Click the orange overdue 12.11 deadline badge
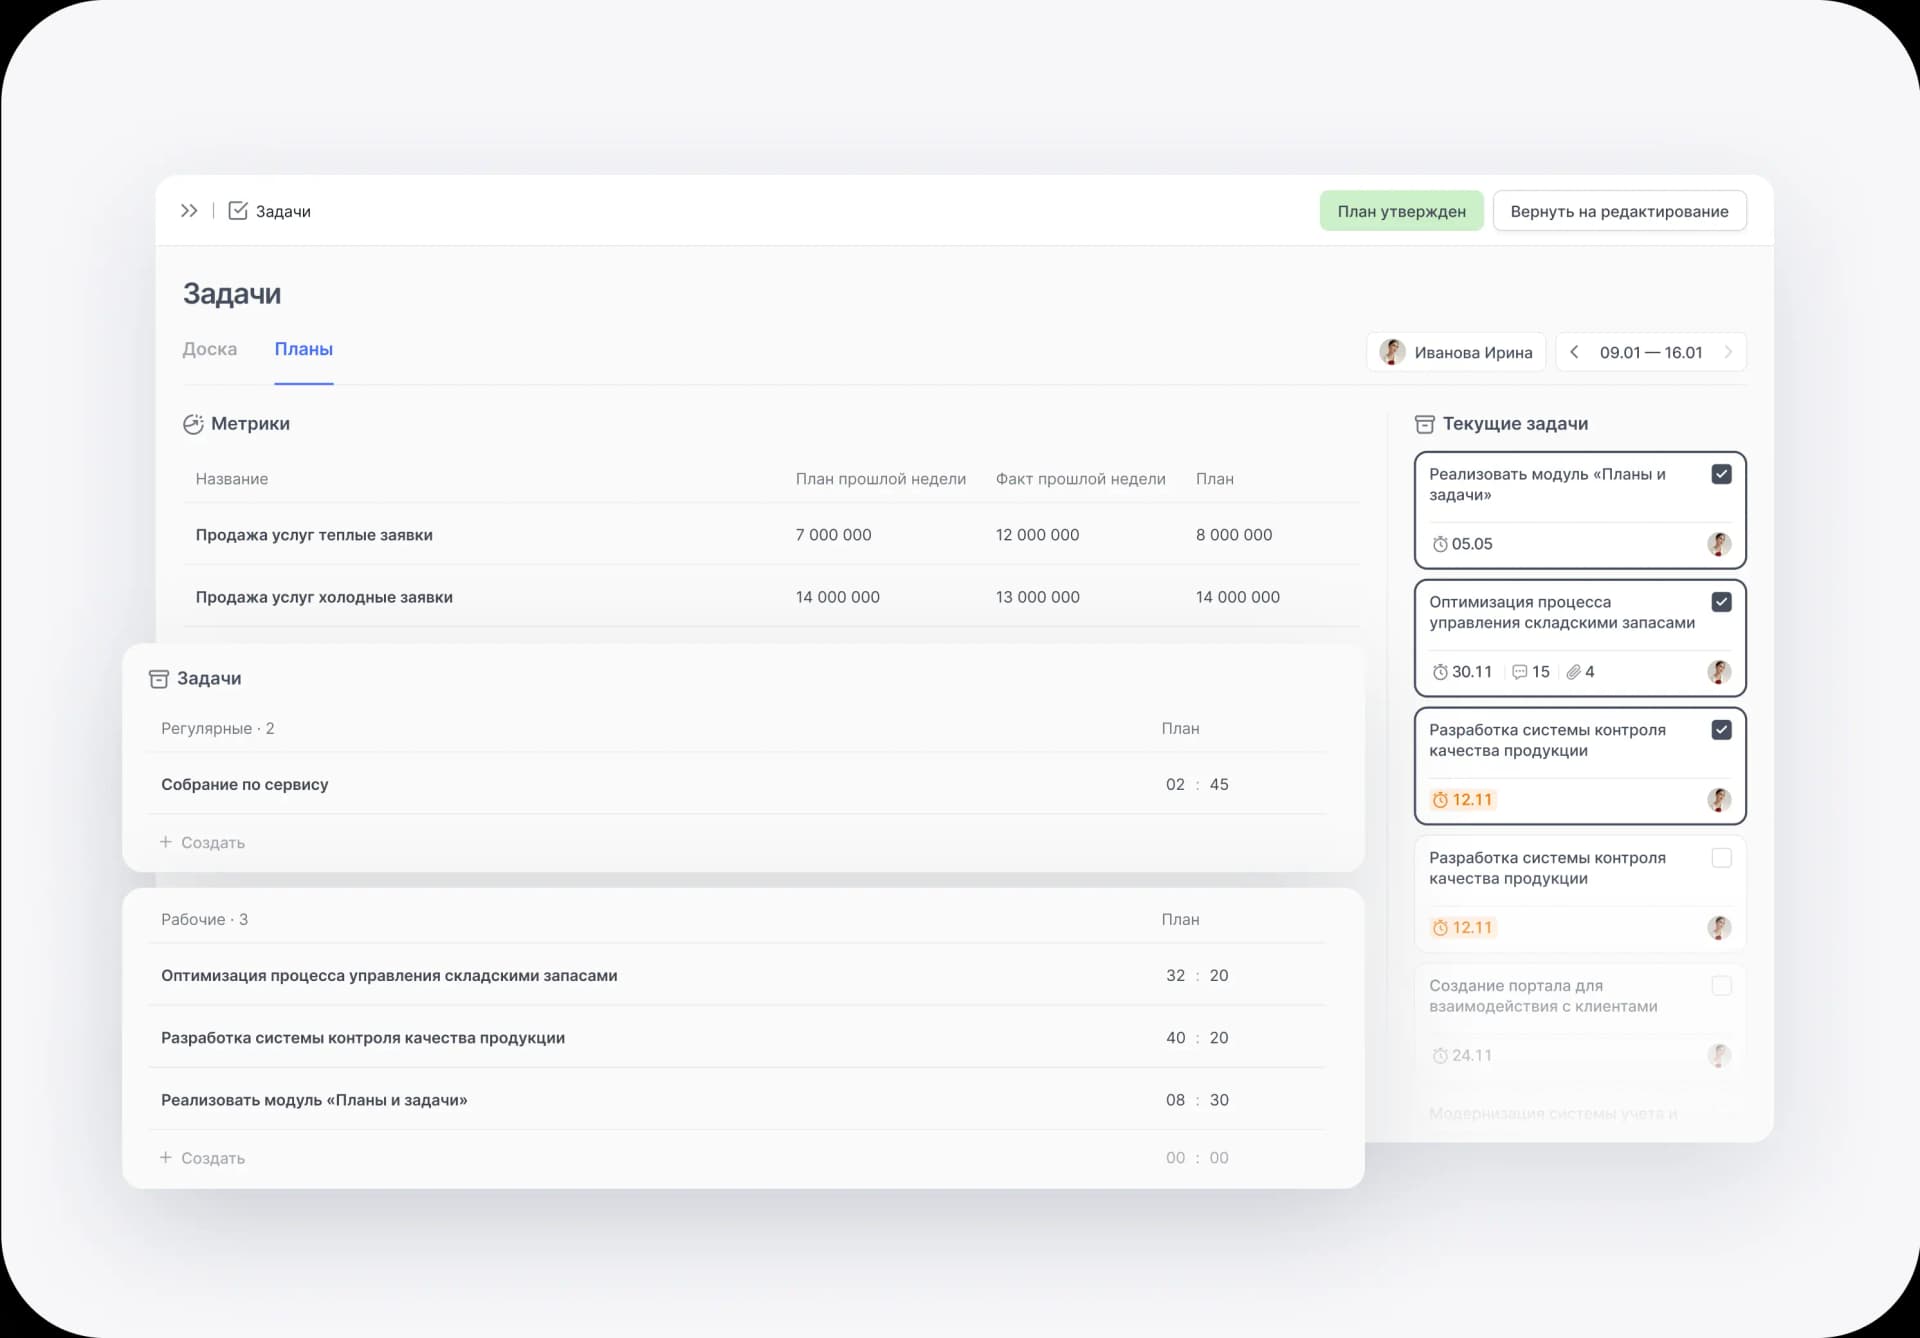This screenshot has width=1920, height=1338. pyautogui.click(x=1462, y=800)
